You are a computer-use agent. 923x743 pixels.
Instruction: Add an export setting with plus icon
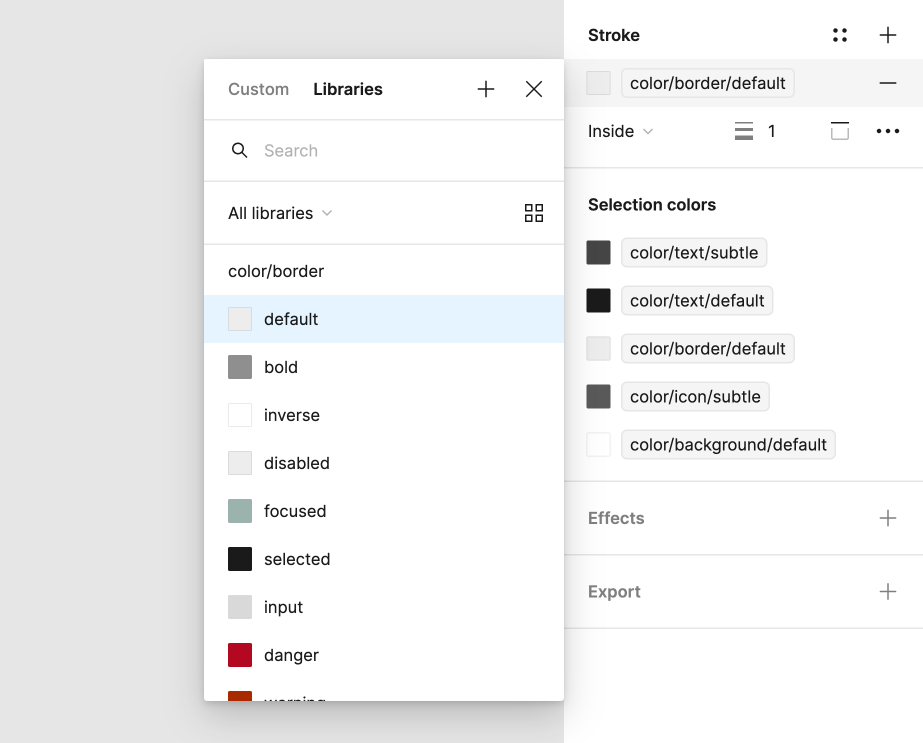point(888,591)
